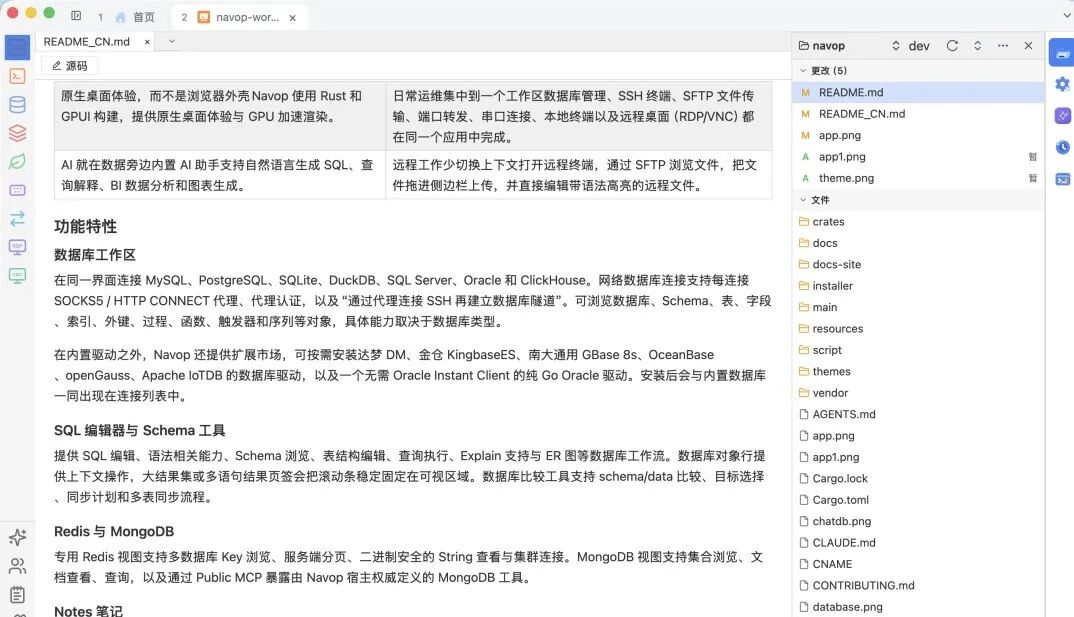Viewport: 1074px width, 617px height.
Task: Close the navop-wor... tab
Action: (292, 18)
